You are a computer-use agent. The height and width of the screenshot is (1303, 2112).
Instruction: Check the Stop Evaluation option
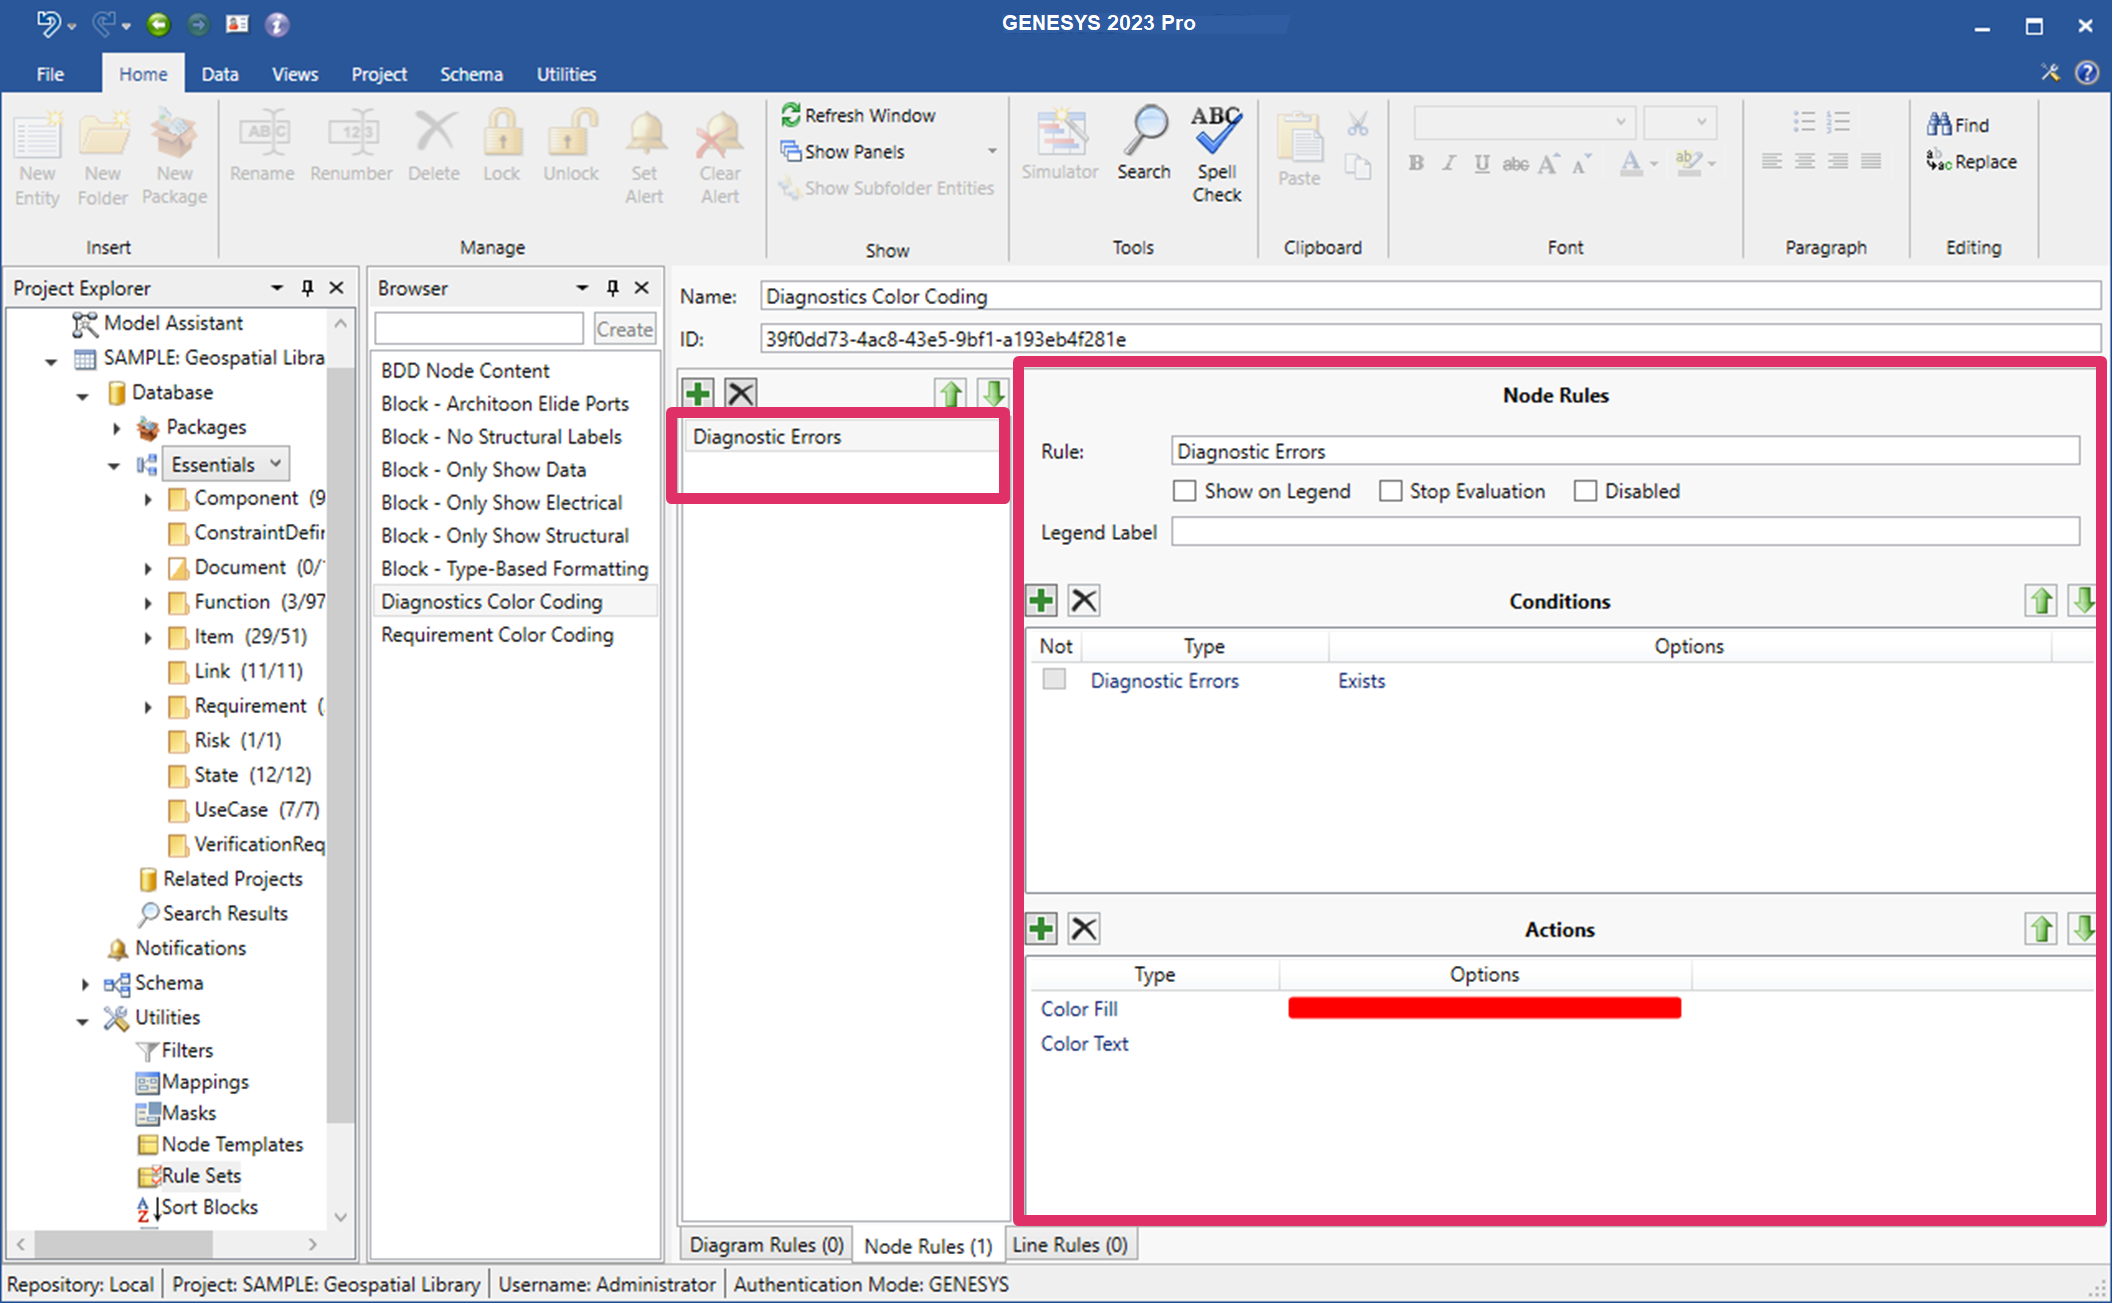pos(1390,491)
